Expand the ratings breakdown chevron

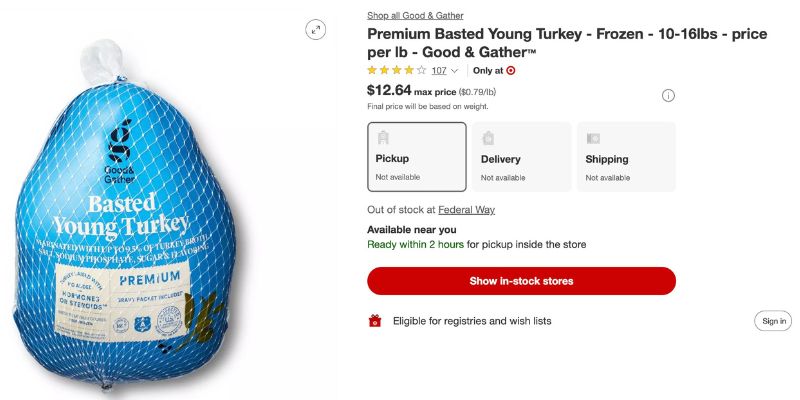click(x=455, y=71)
